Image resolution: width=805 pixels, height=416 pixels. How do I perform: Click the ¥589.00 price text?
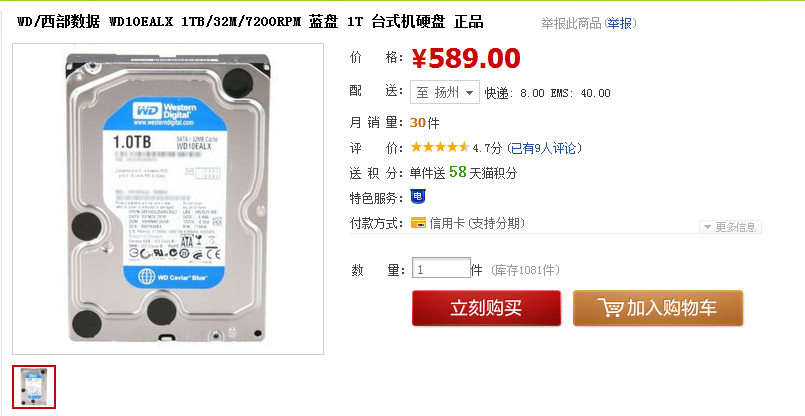coord(466,58)
